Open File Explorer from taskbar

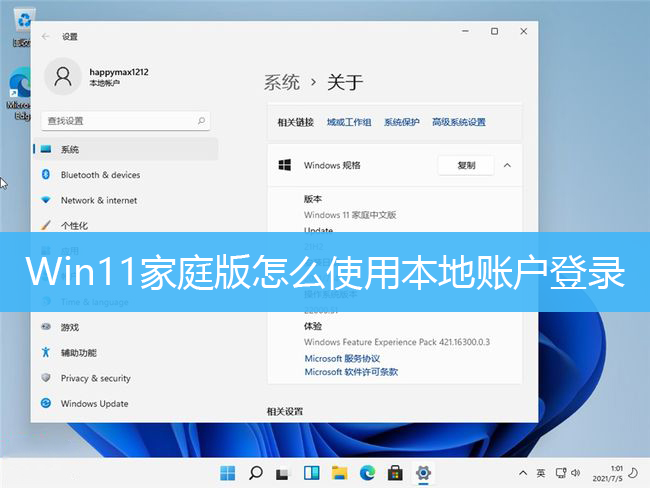(339, 472)
